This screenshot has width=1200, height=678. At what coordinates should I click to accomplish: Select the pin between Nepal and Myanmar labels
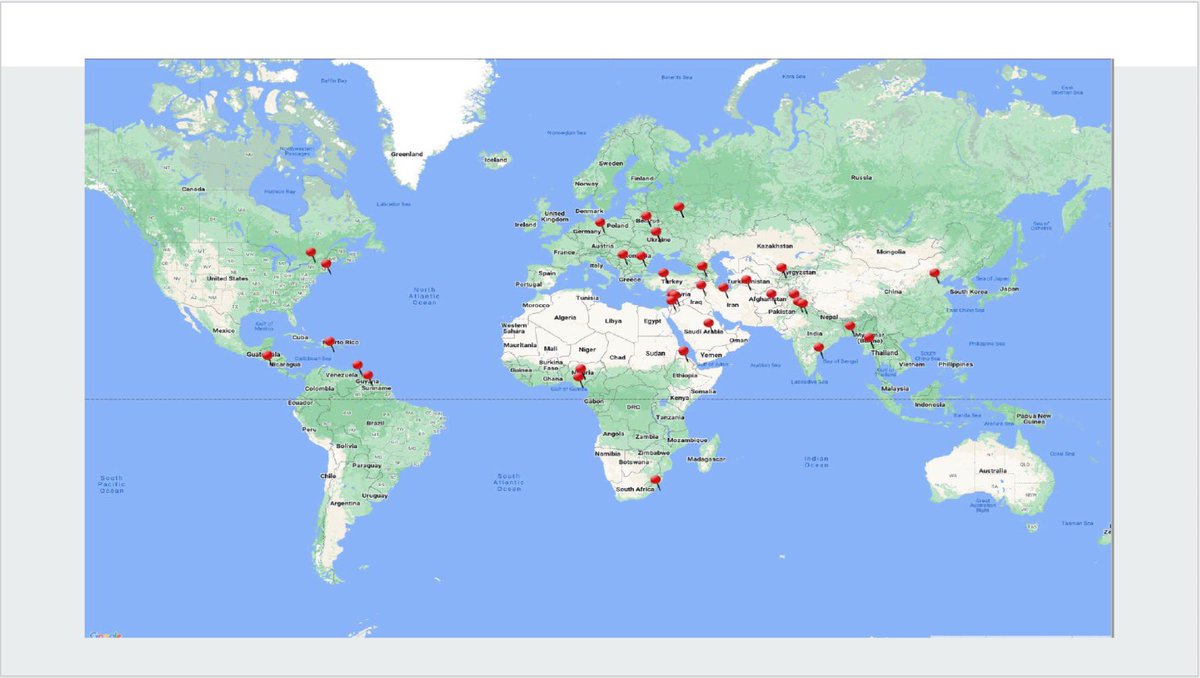point(849,327)
